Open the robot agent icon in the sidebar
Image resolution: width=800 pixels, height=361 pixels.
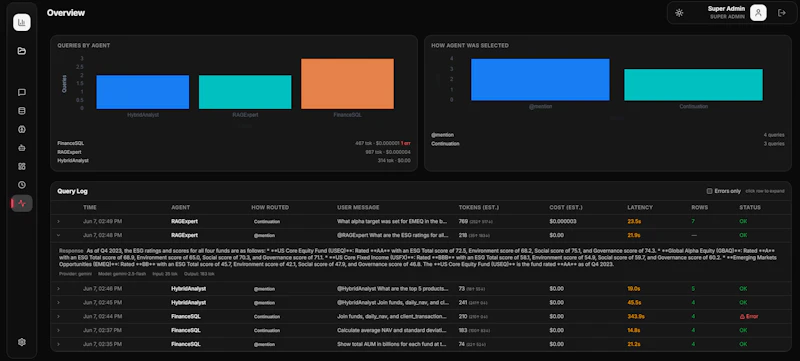point(21,148)
